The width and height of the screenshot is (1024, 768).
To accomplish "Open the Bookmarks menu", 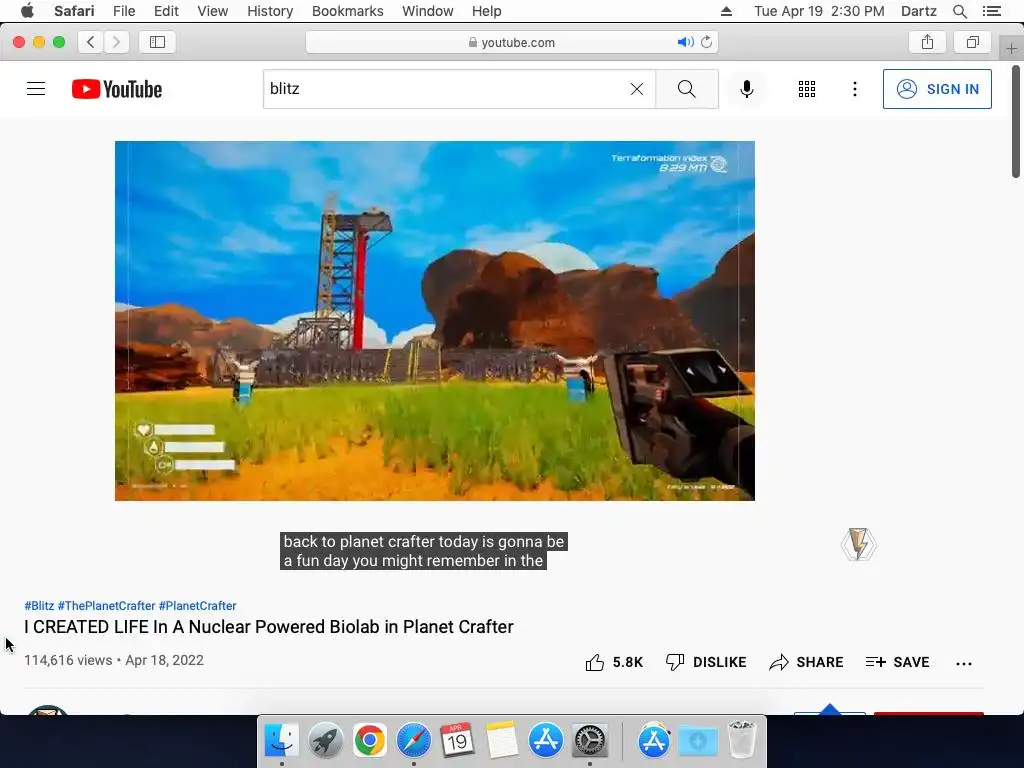I will point(347,11).
